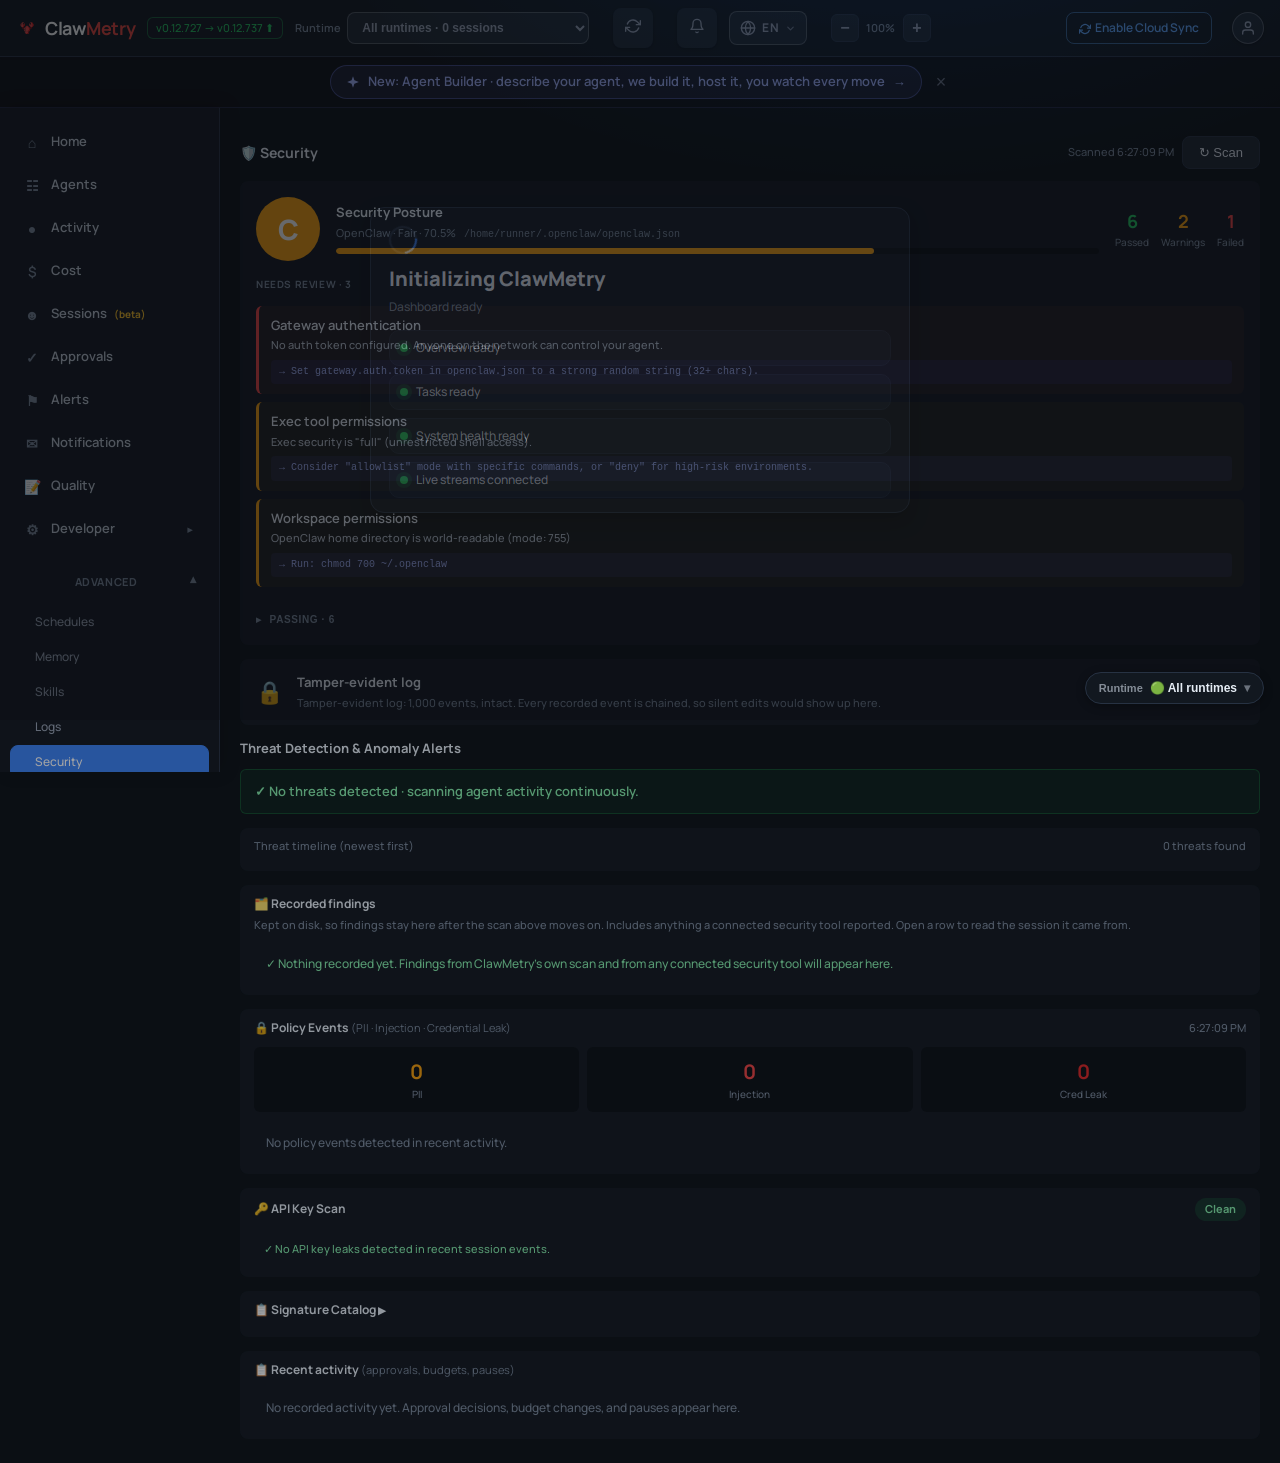Click the 6 Passed counter

(x=1132, y=230)
